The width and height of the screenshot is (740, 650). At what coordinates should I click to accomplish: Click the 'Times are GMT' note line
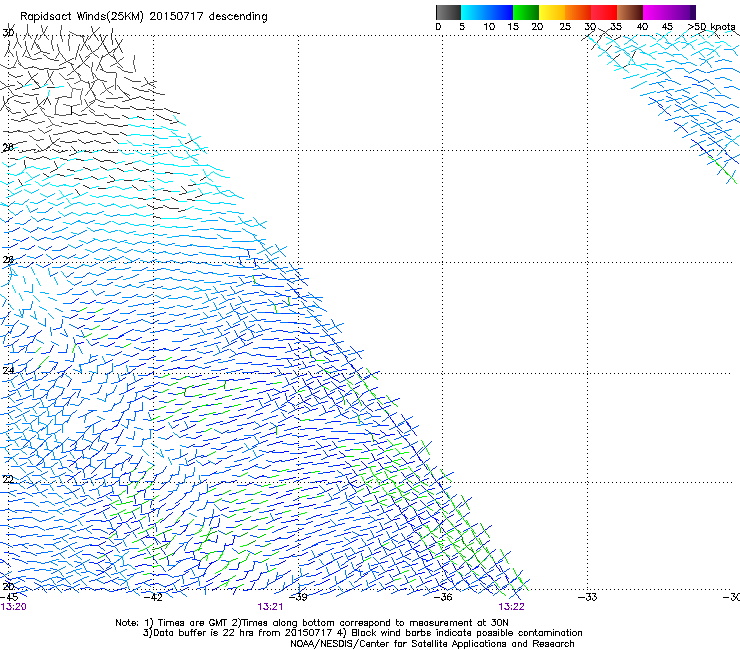point(312,623)
